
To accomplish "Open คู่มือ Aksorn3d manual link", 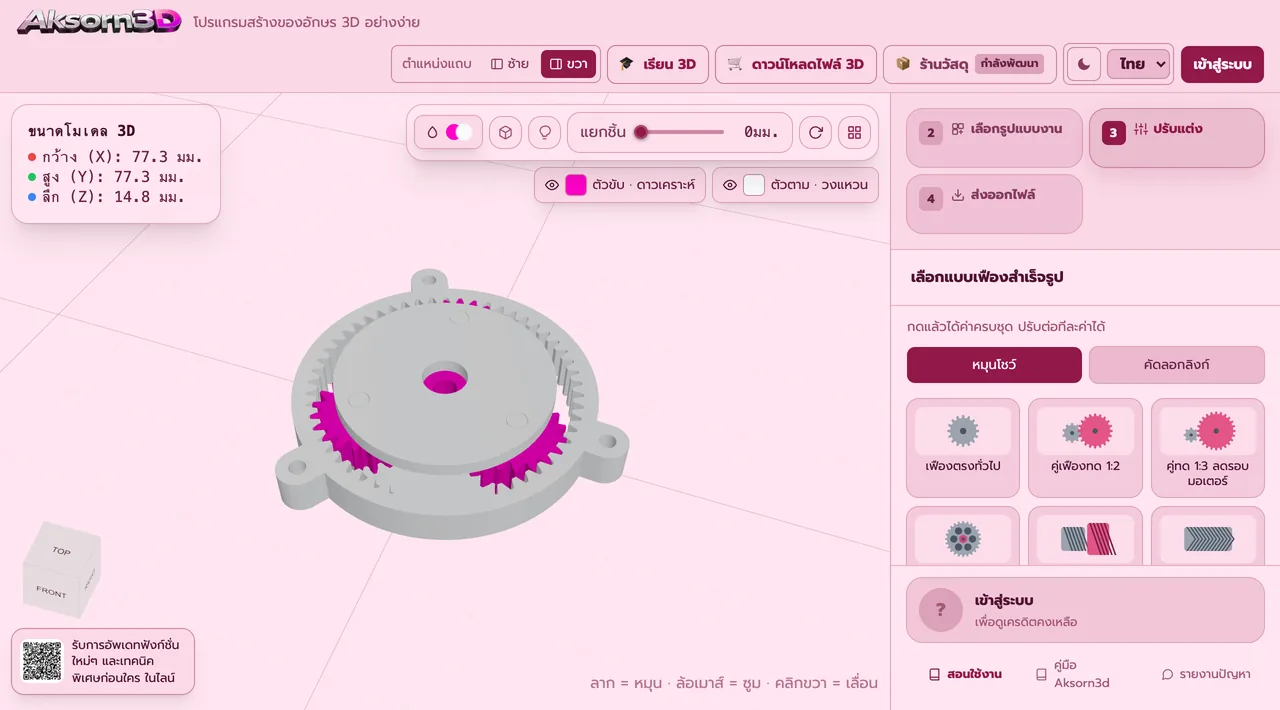I will pyautogui.click(x=1073, y=674).
